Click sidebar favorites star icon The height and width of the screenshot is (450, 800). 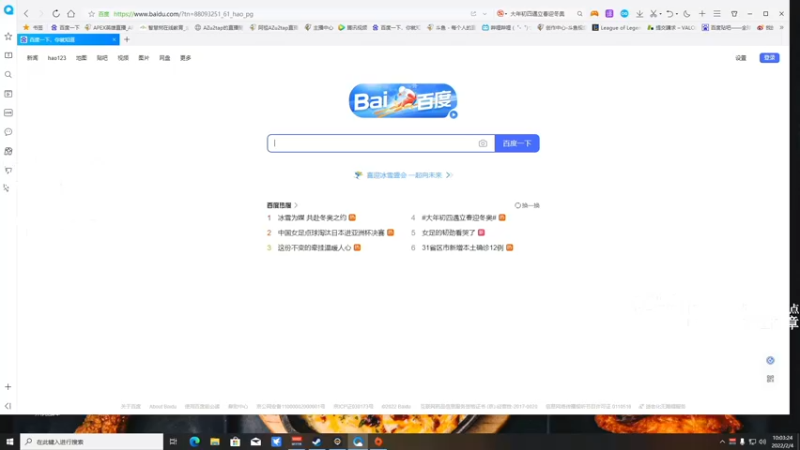point(8,36)
